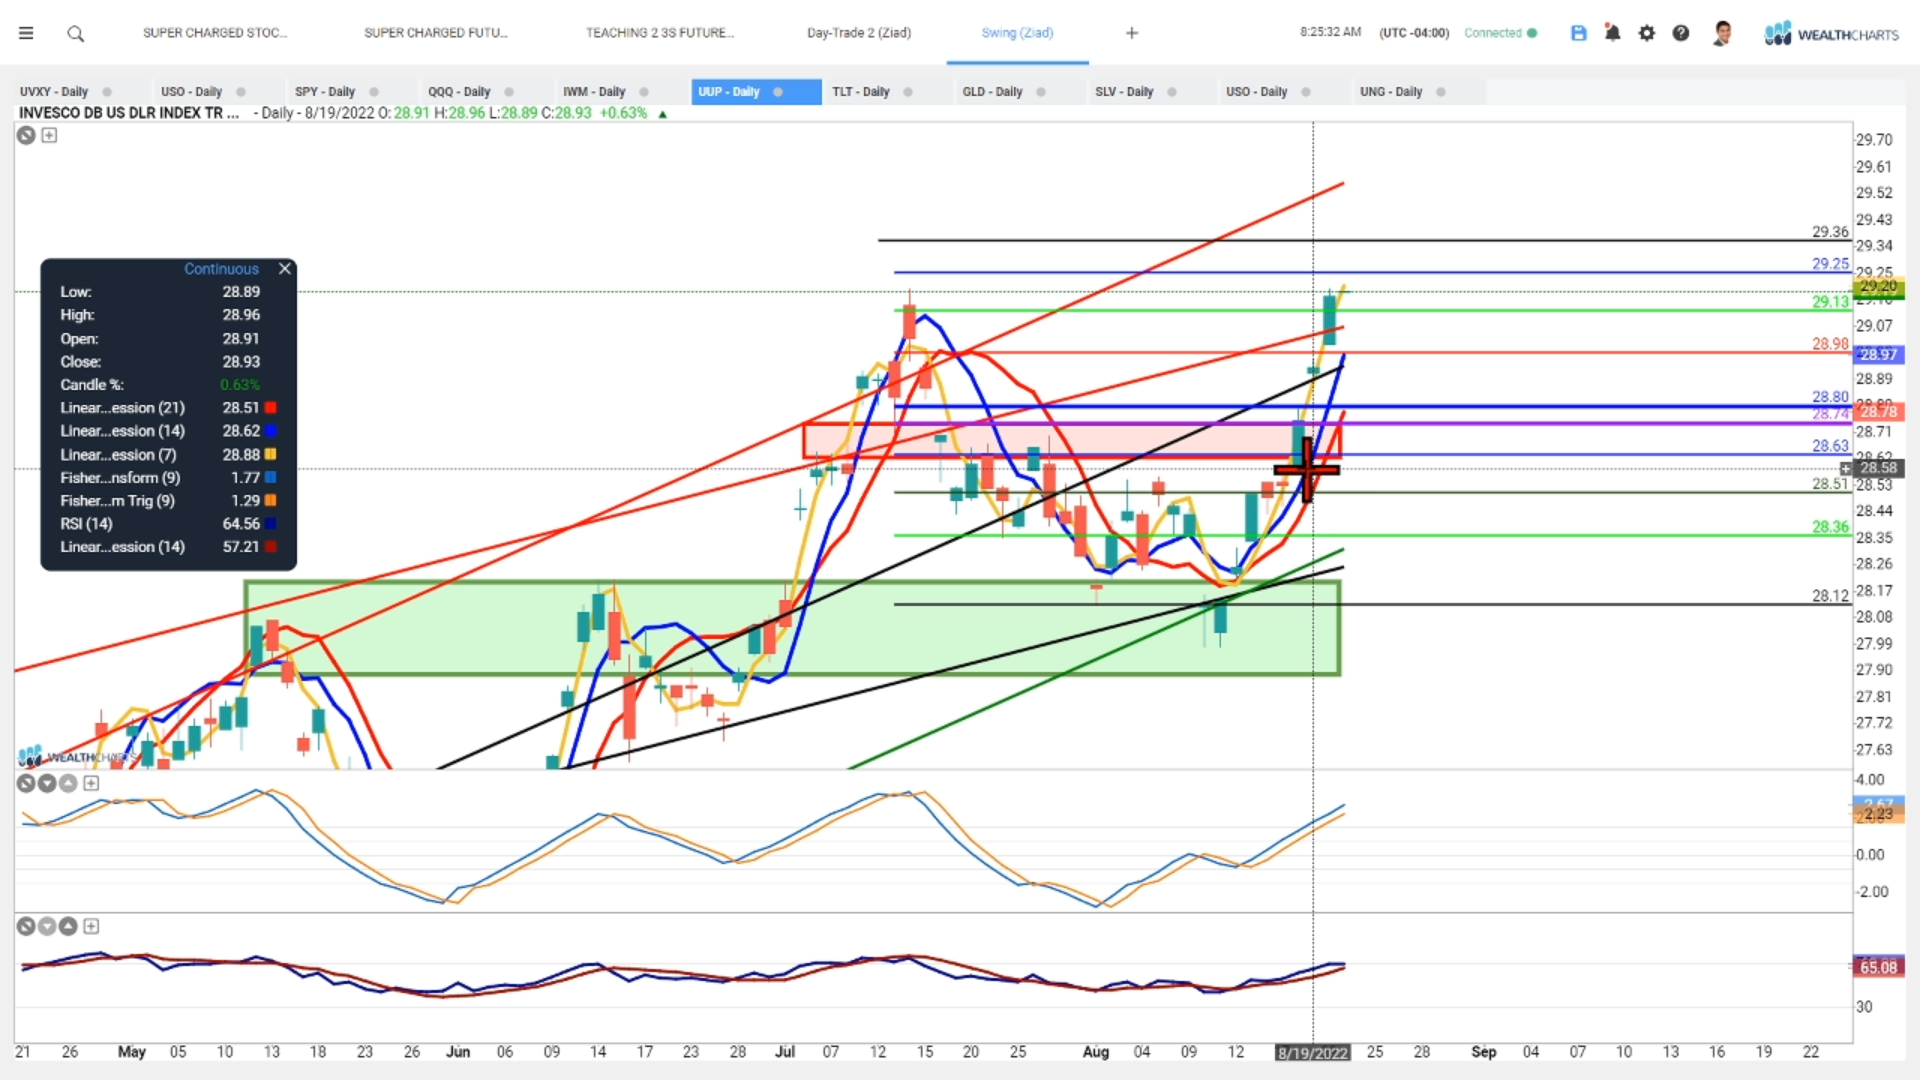Viewport: 1920px width, 1080px height.
Task: Click the 65.08 RSI axis label
Action: click(x=1879, y=967)
